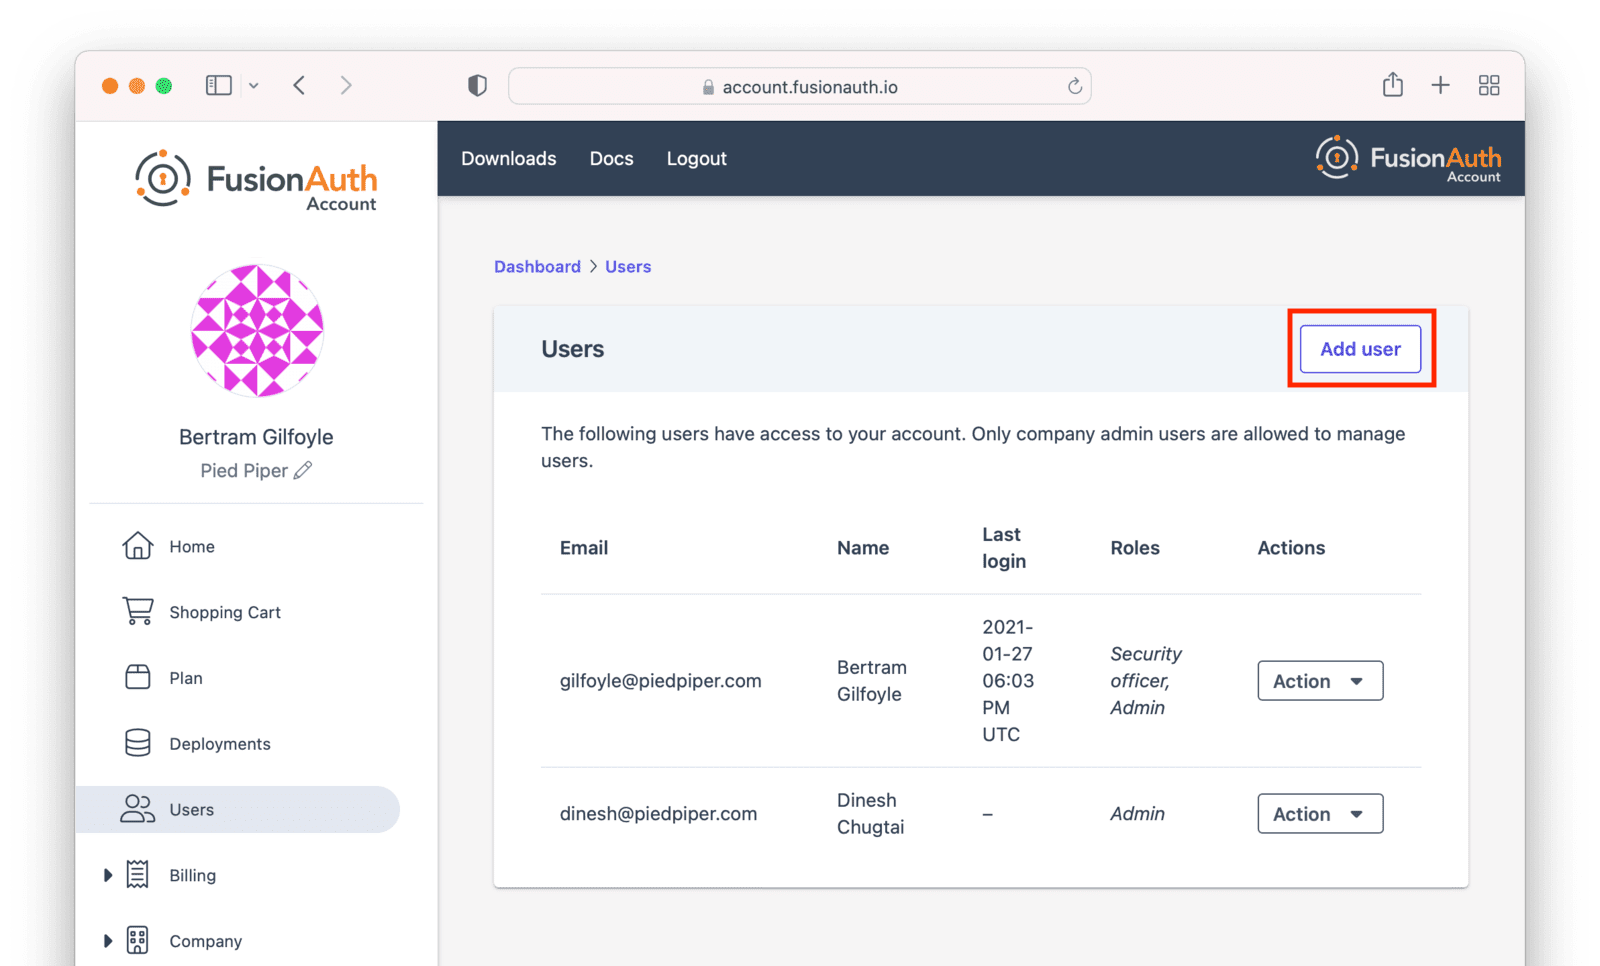Expand the Billing section triangle
This screenshot has width=1600, height=966.
point(108,875)
